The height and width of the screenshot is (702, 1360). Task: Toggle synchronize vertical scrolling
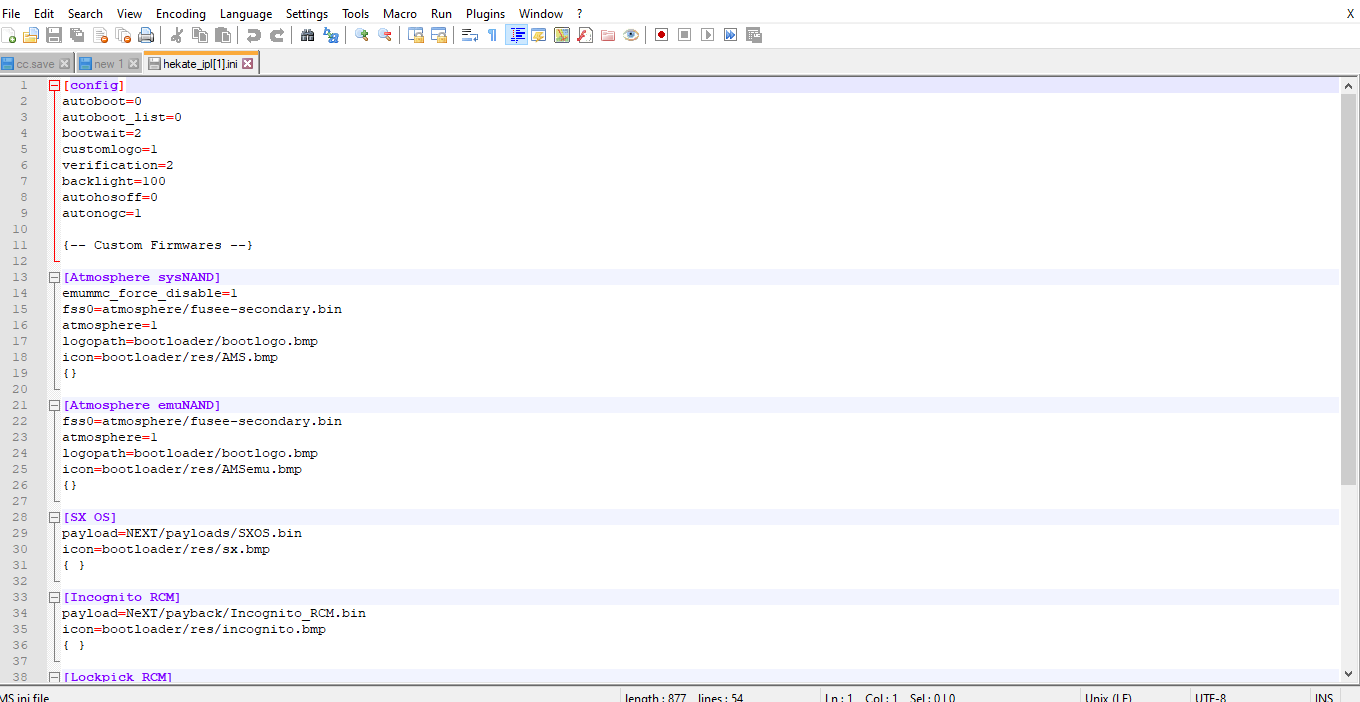click(416, 35)
